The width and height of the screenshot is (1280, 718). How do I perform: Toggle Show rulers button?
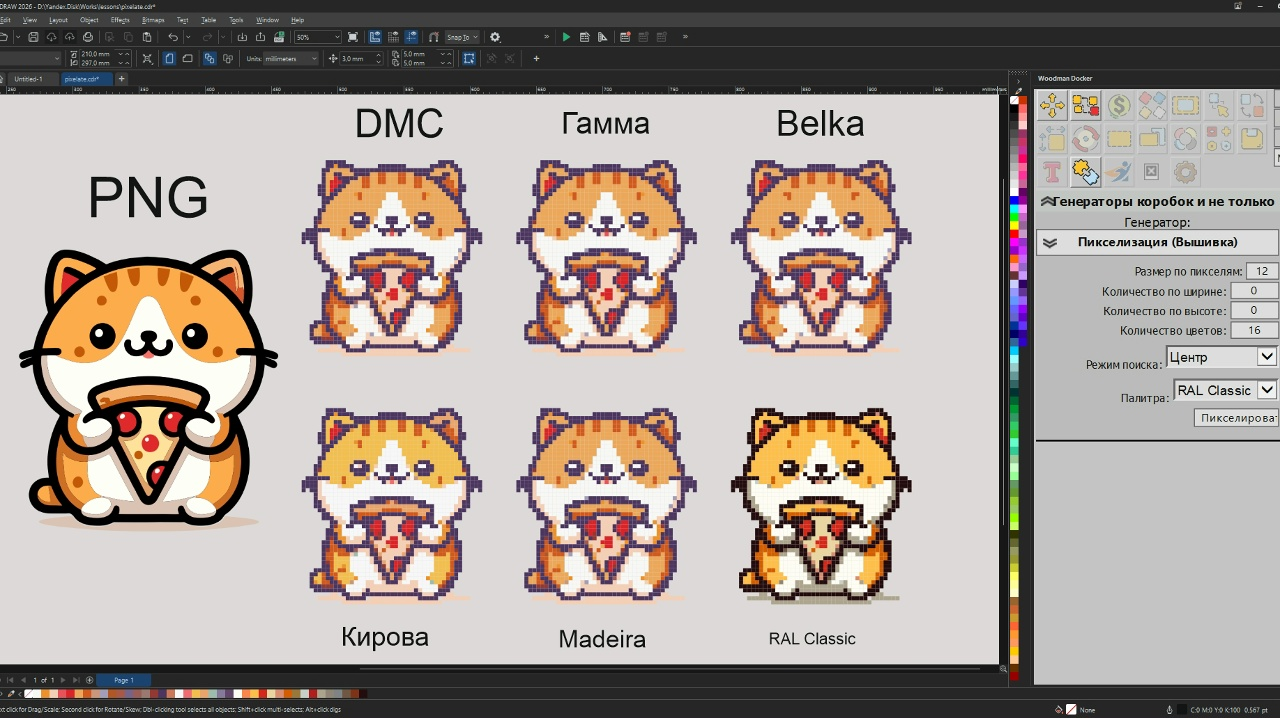pyautogui.click(x=375, y=37)
